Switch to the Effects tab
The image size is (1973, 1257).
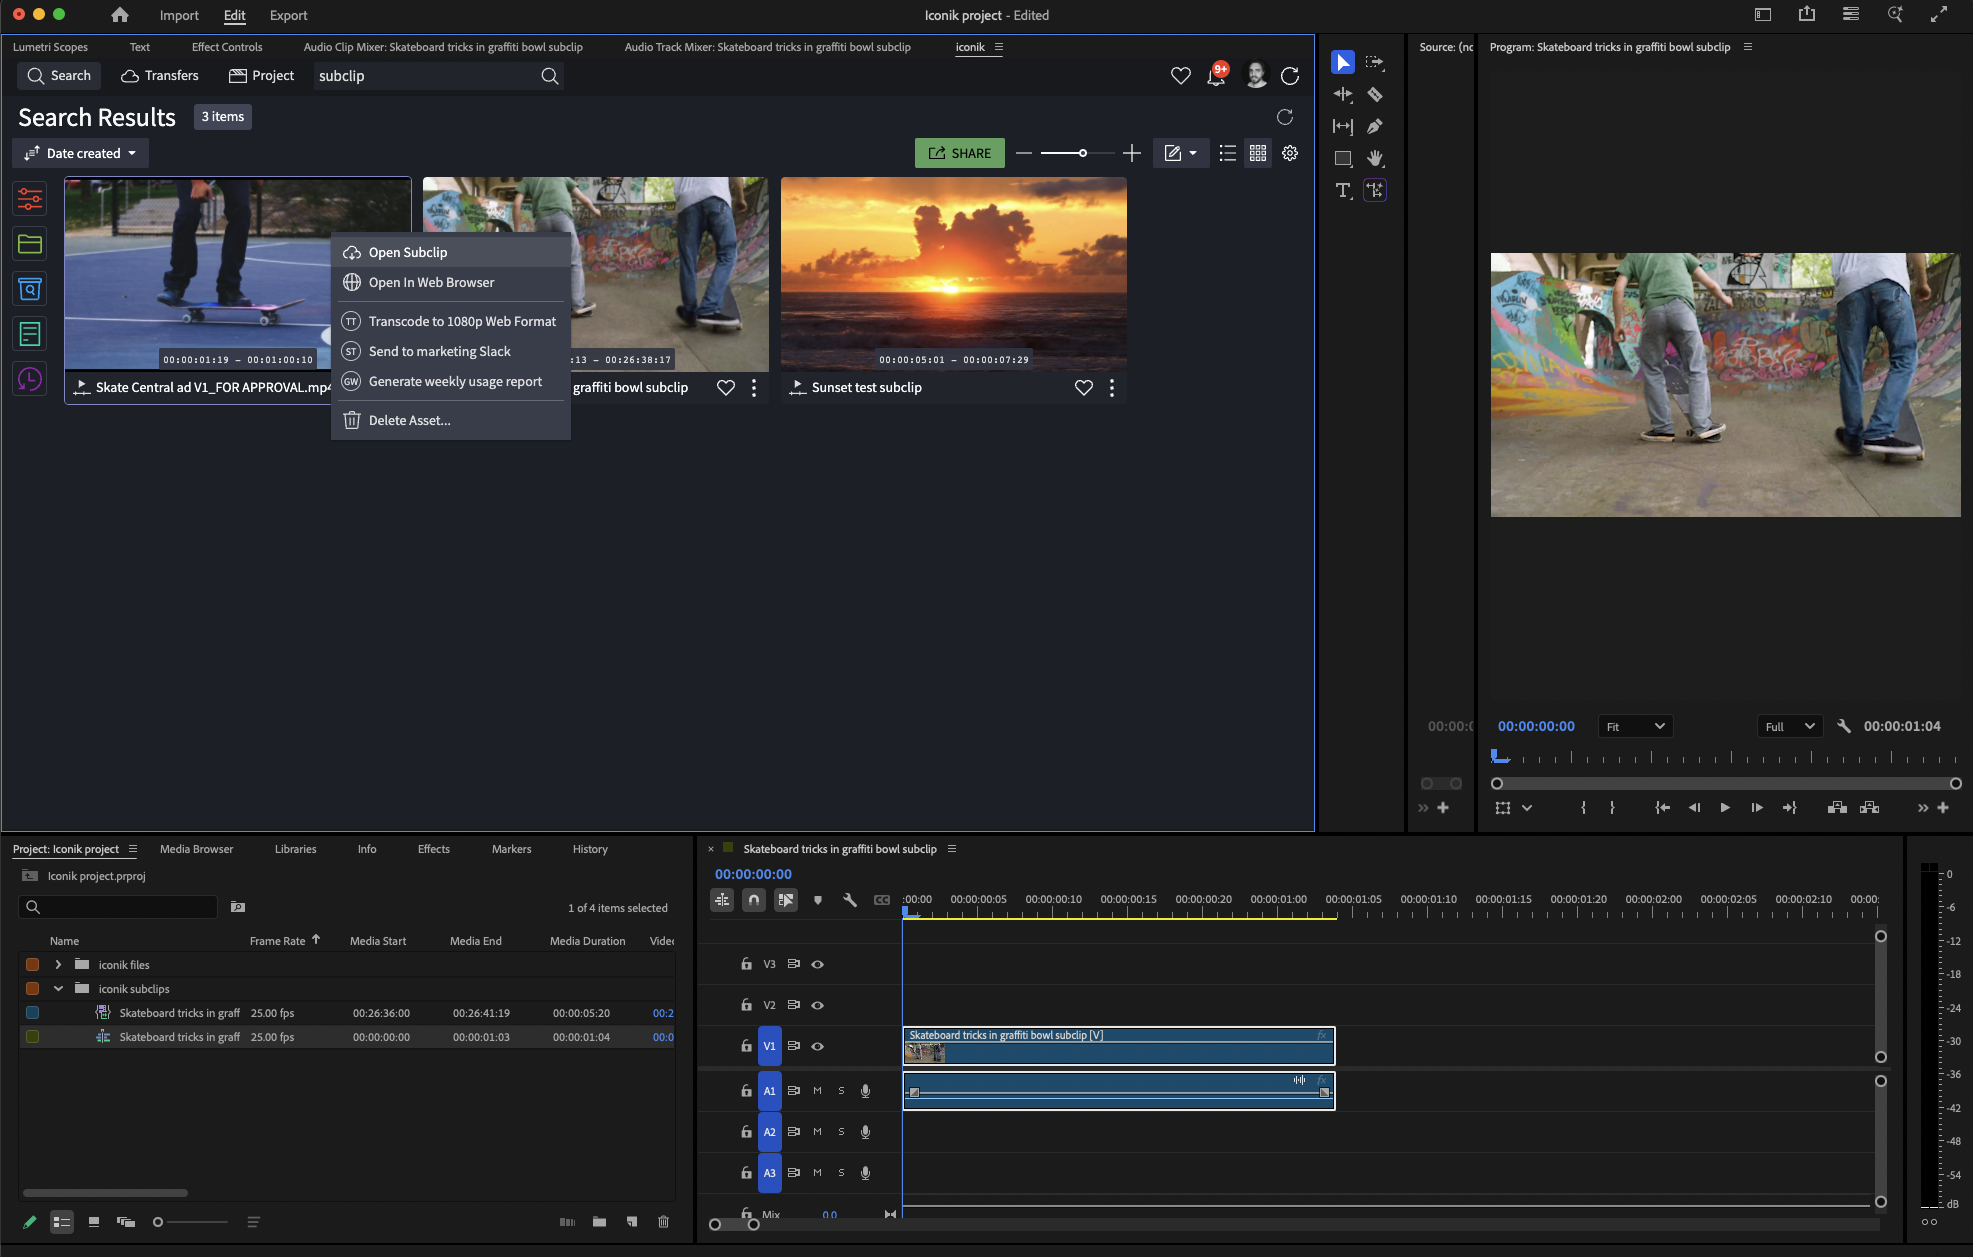pos(433,849)
